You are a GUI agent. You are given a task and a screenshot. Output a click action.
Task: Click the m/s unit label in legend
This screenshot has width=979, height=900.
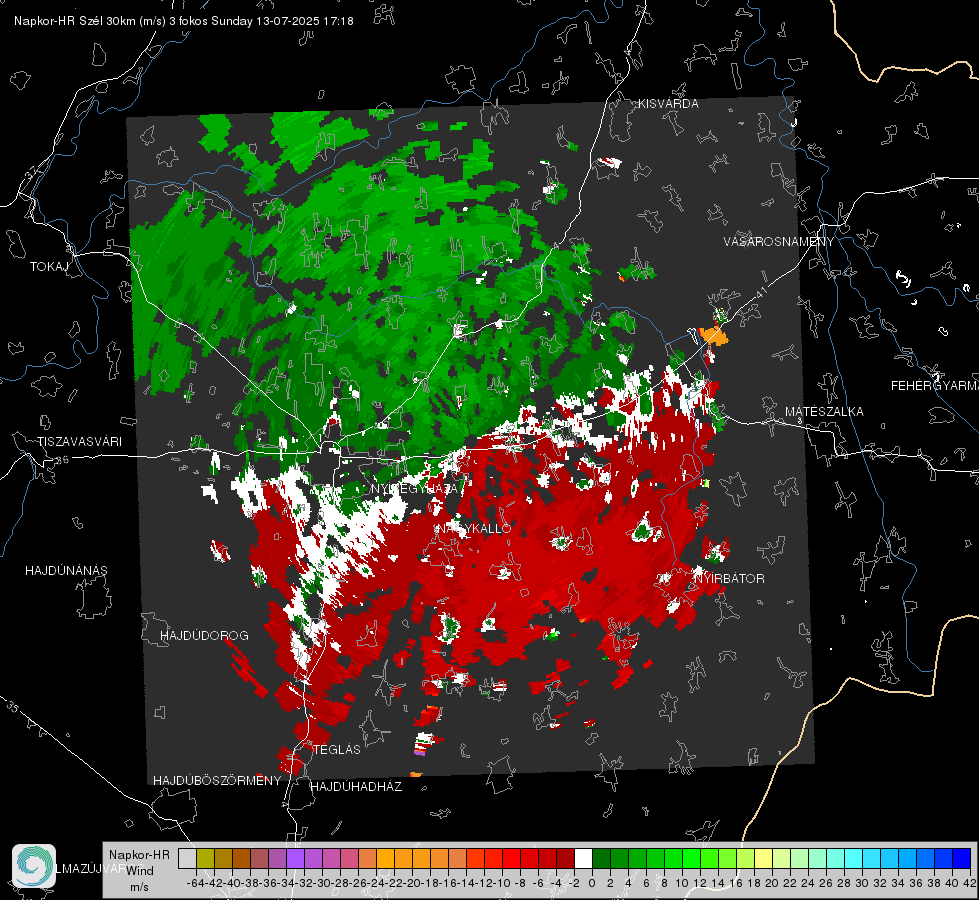click(x=139, y=887)
